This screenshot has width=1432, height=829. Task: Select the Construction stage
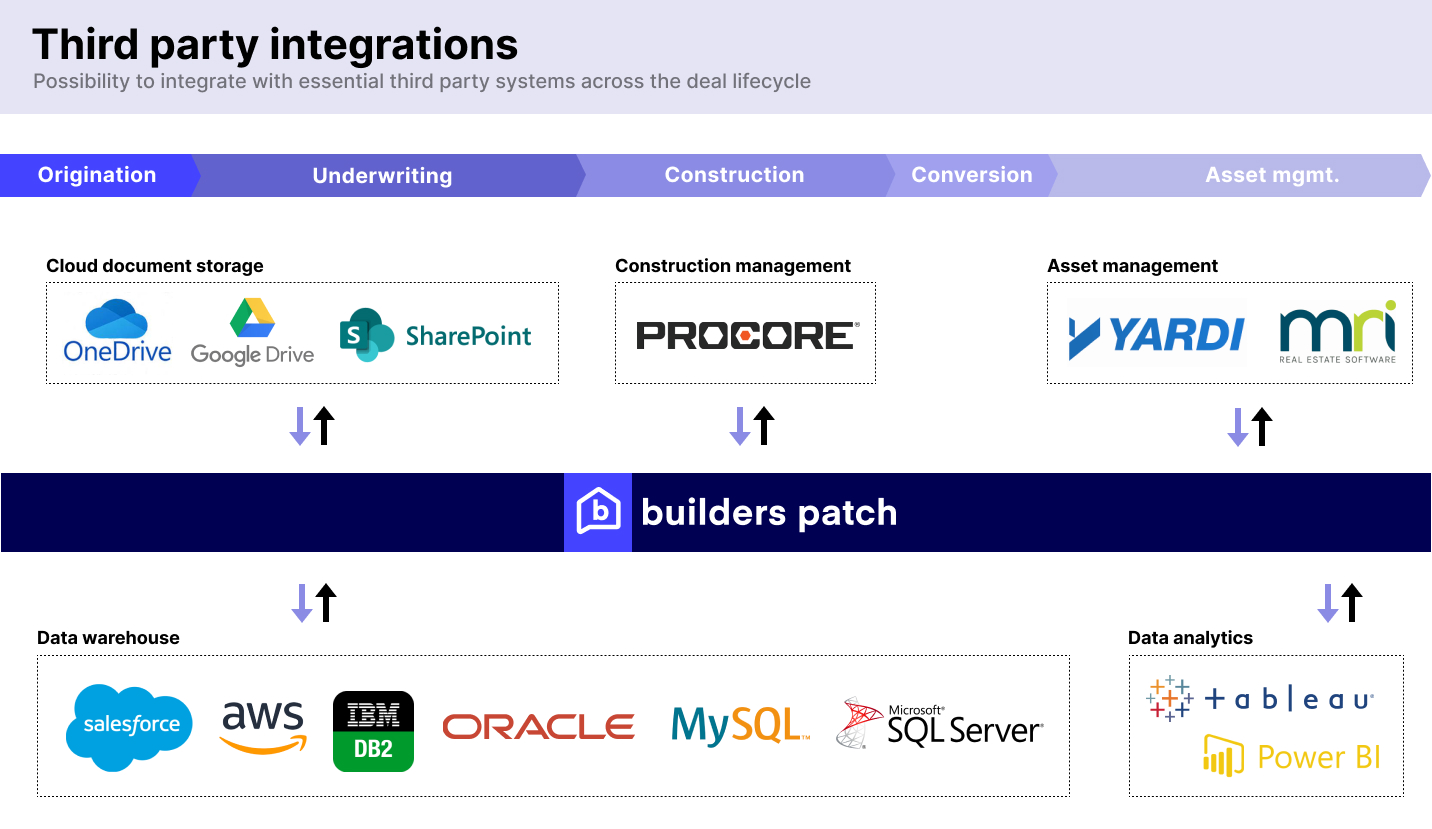click(x=735, y=175)
